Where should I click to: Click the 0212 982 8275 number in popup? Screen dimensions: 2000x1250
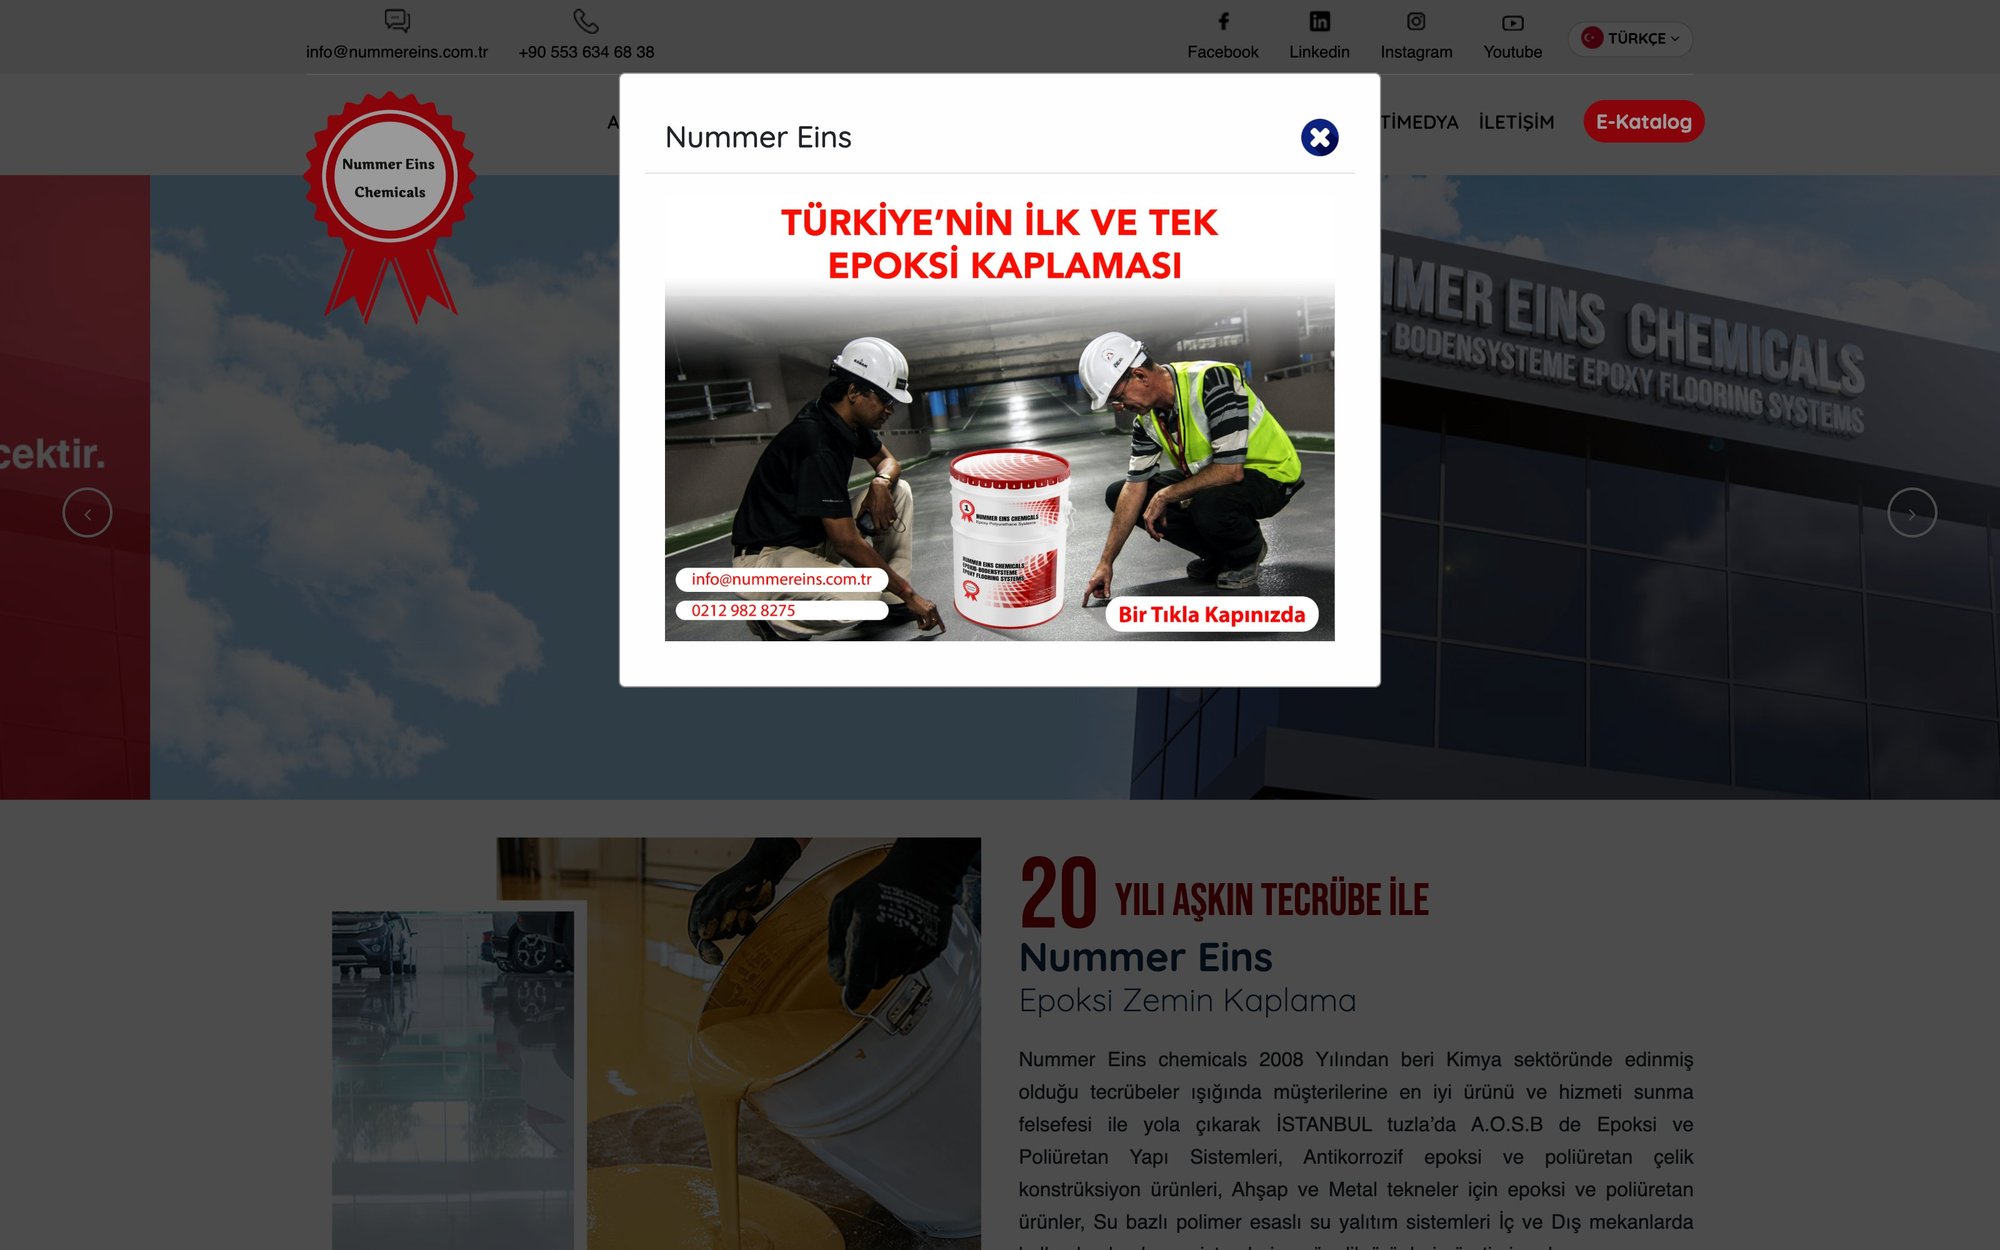[781, 610]
